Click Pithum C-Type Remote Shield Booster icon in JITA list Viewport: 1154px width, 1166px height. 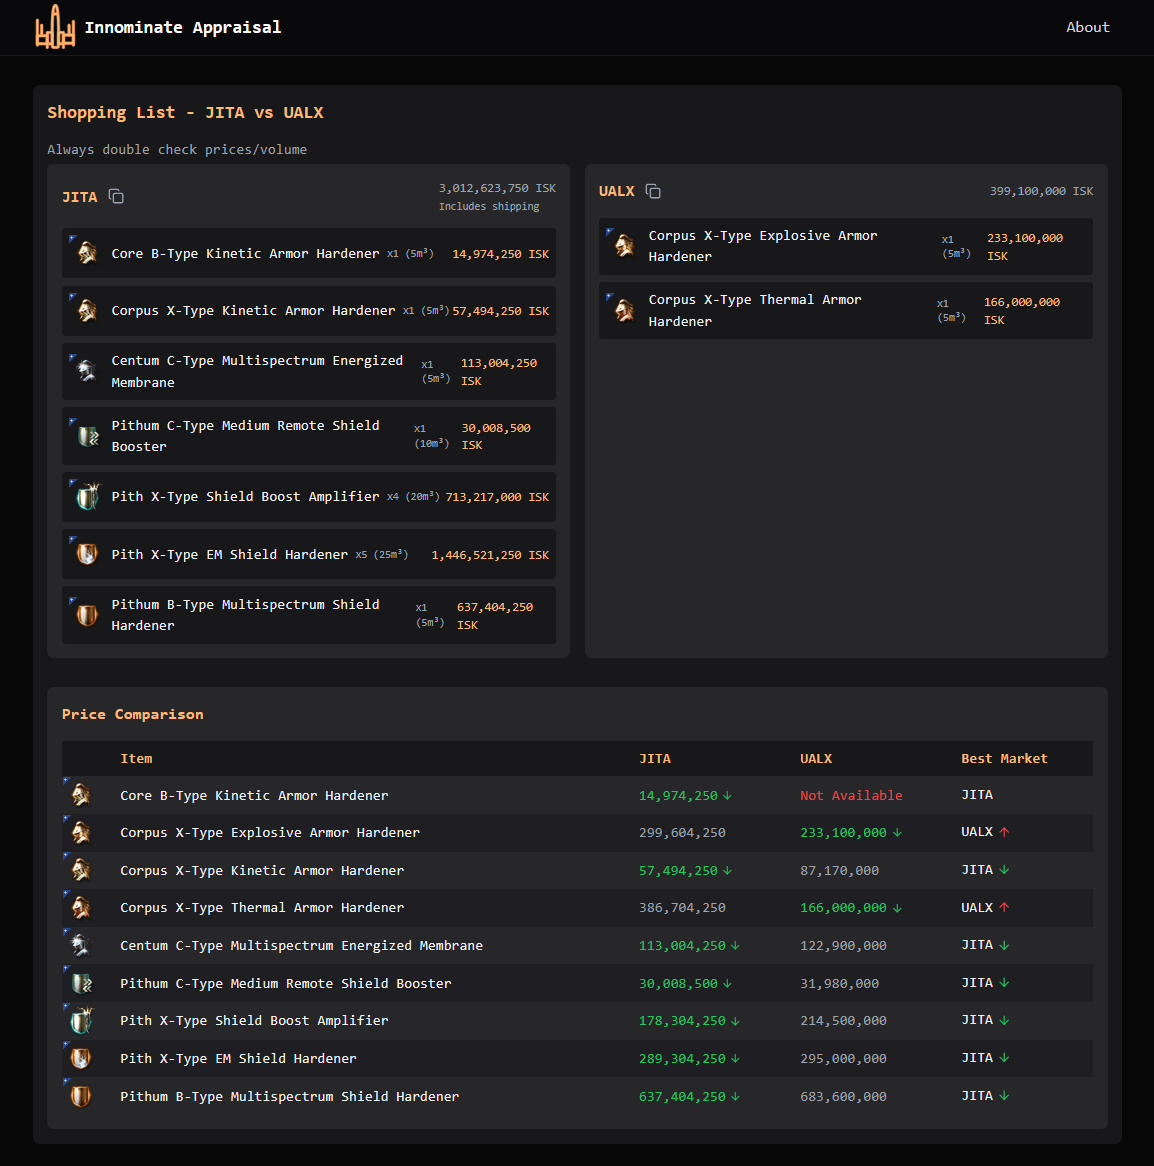point(87,436)
